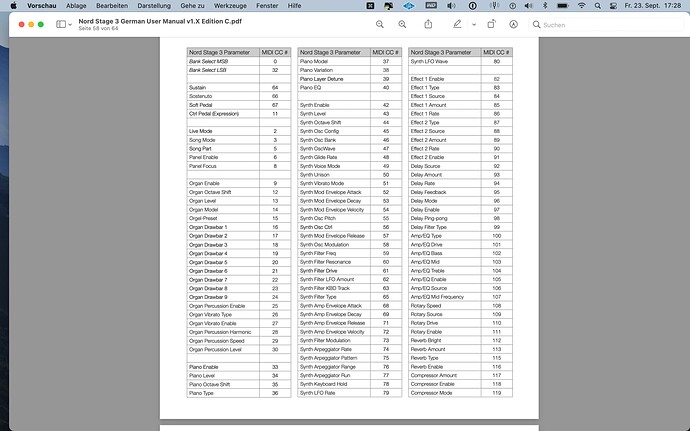This screenshot has width=690, height=431.
Task: Click the zoom out magnifier
Action: pyautogui.click(x=380, y=25)
